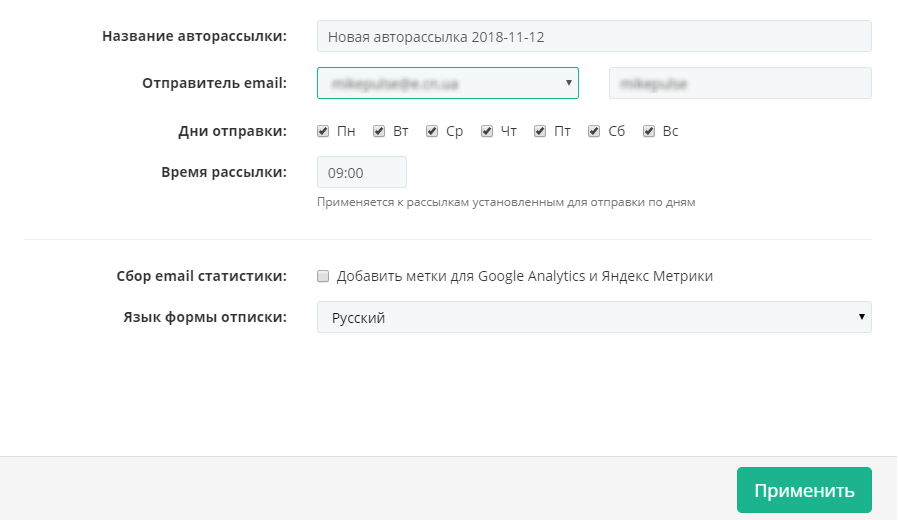Enable Google Analytics and Яндекс Метрики tags checkbox

point(323,276)
